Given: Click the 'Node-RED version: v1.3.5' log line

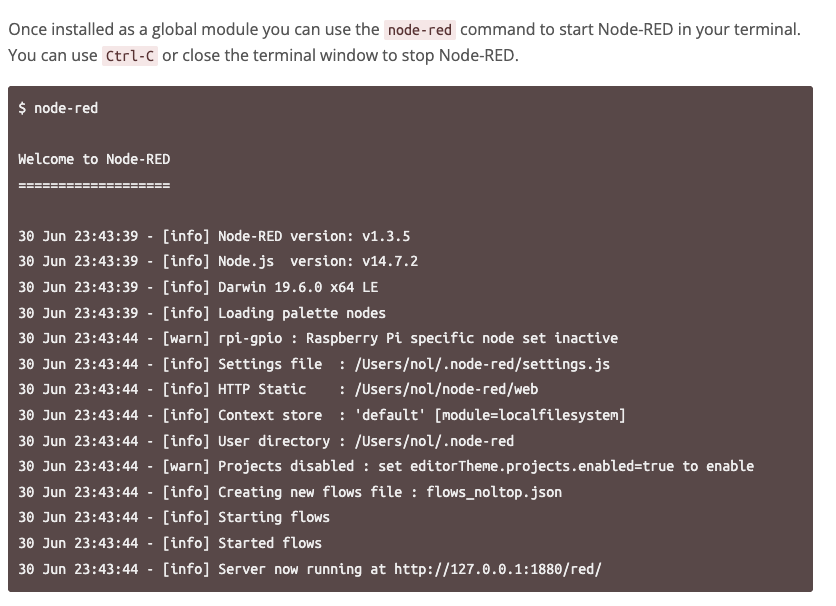Looking at the screenshot, I should [x=214, y=236].
